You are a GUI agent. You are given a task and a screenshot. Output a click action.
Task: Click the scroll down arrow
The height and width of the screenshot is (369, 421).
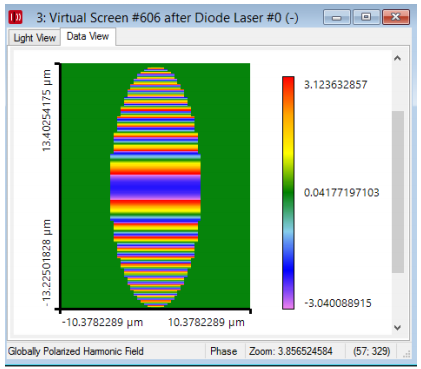pyautogui.click(x=397, y=328)
